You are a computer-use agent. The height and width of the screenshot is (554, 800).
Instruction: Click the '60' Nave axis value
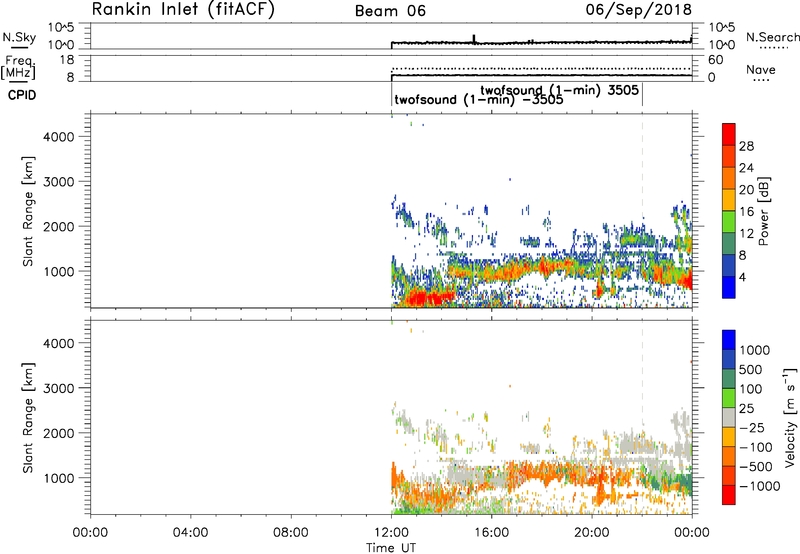[x=715, y=60]
